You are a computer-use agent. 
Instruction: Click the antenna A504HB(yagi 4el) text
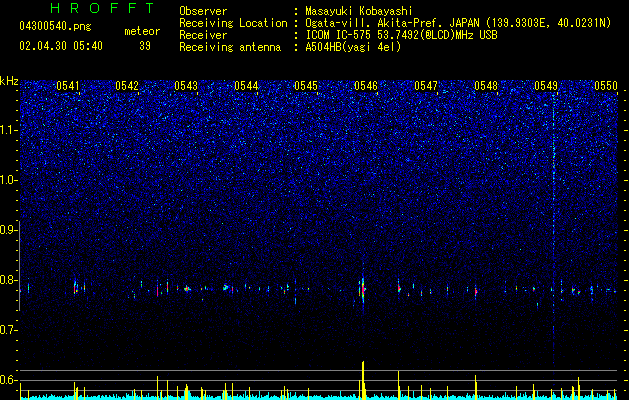pyautogui.click(x=353, y=47)
